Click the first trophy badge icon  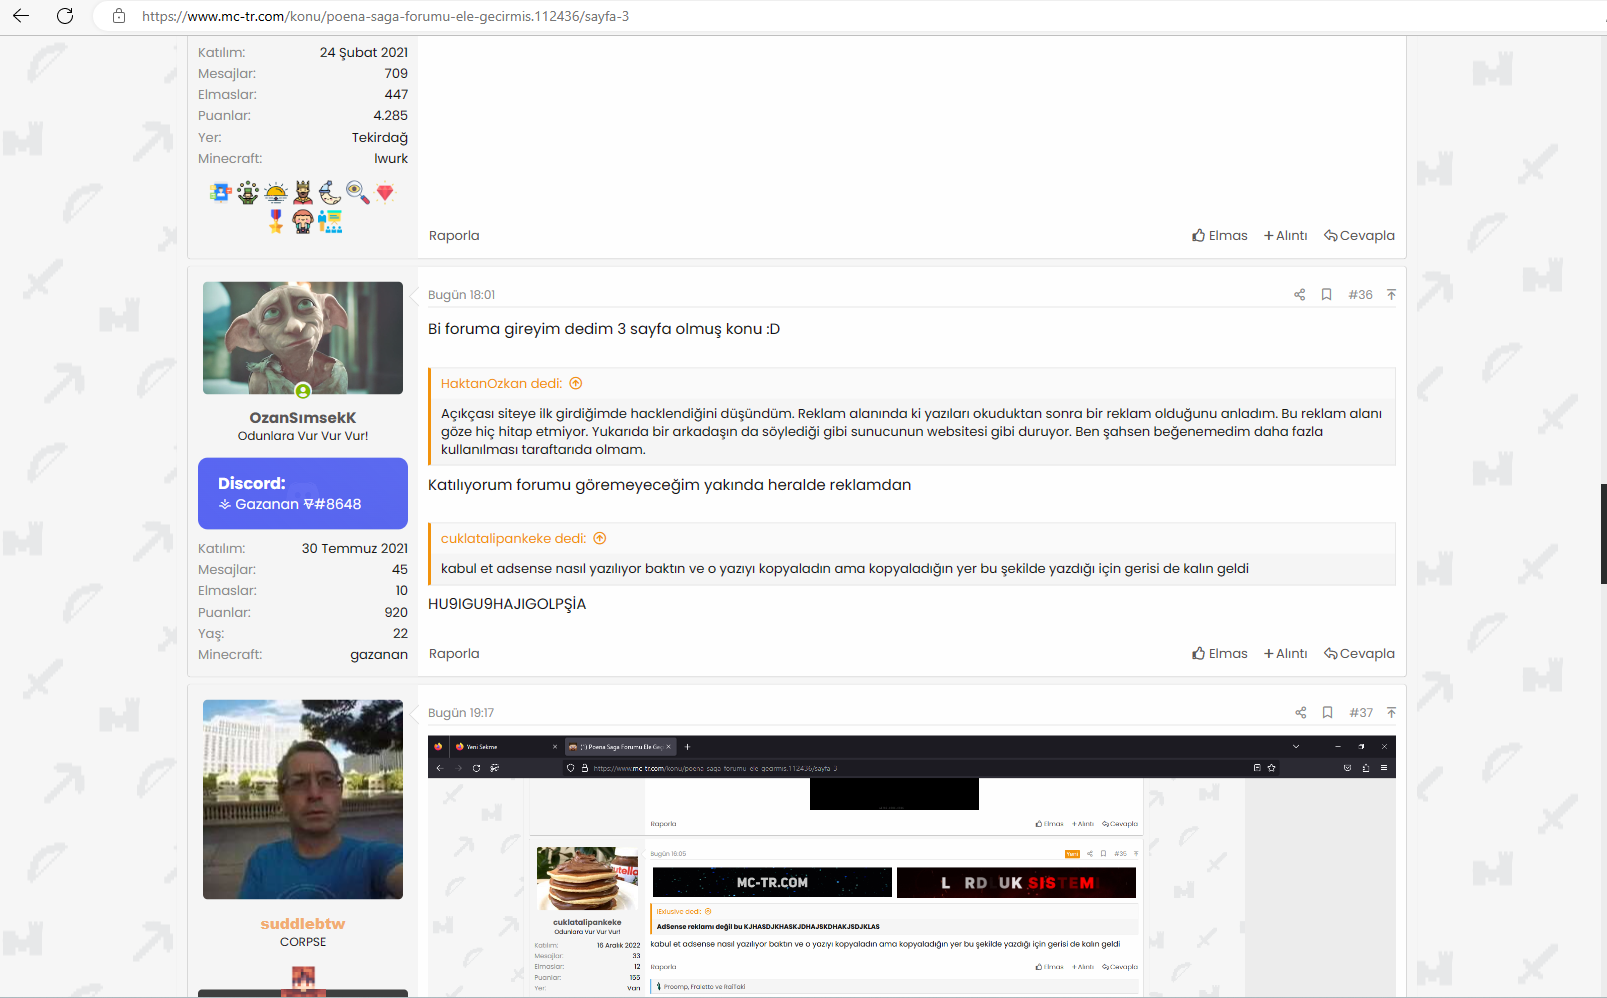click(x=221, y=192)
